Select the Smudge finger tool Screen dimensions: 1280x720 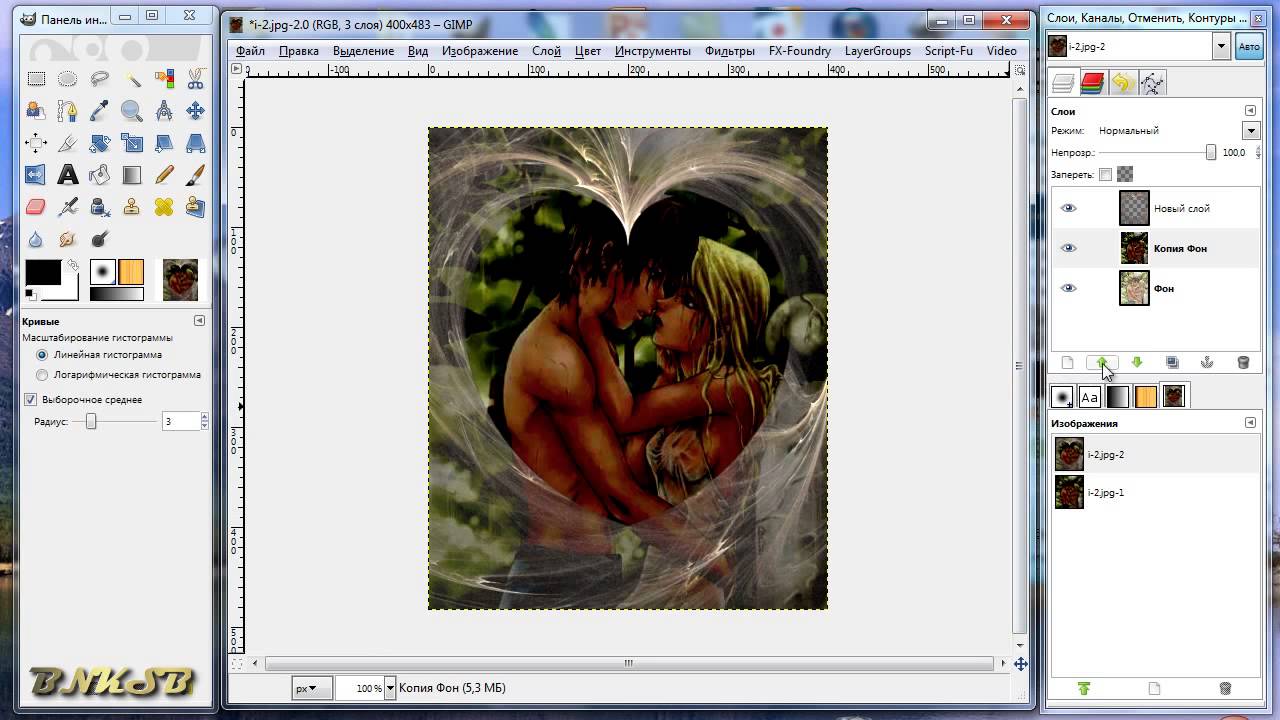pyautogui.click(x=67, y=239)
